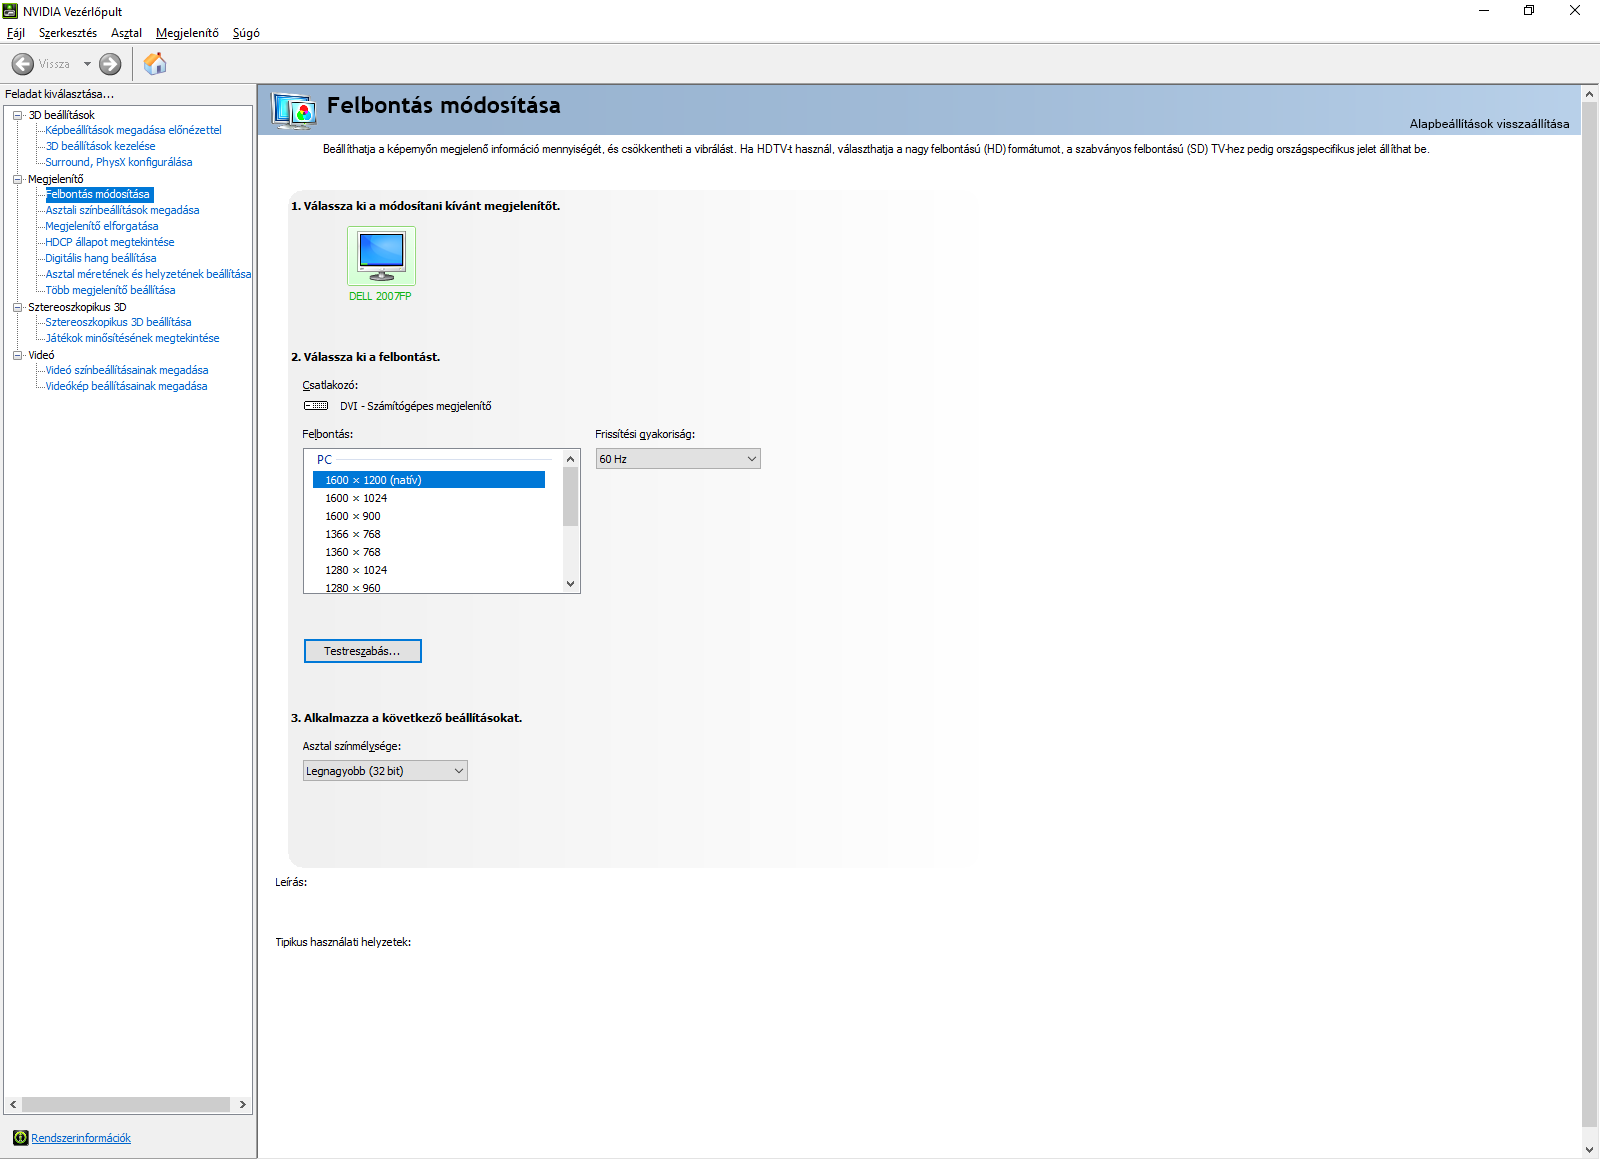Open the Fájl menu
Screen dimensions: 1600x1160
[16, 33]
